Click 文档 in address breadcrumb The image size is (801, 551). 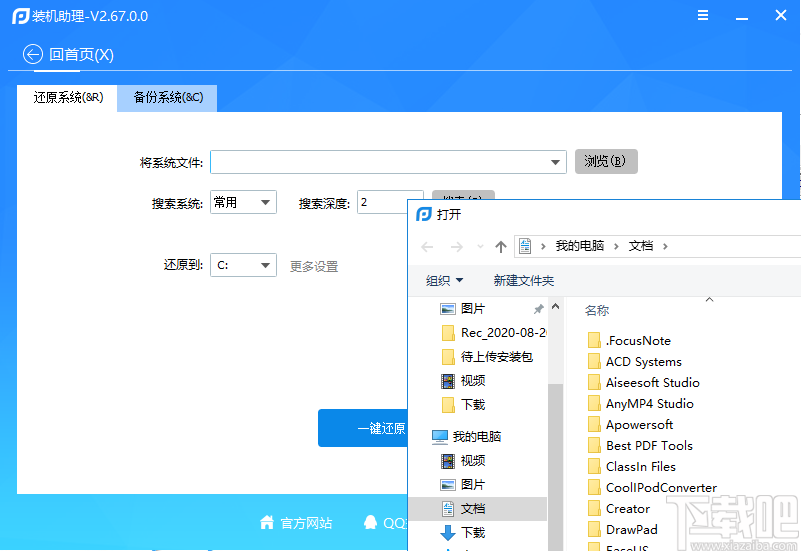(x=641, y=246)
